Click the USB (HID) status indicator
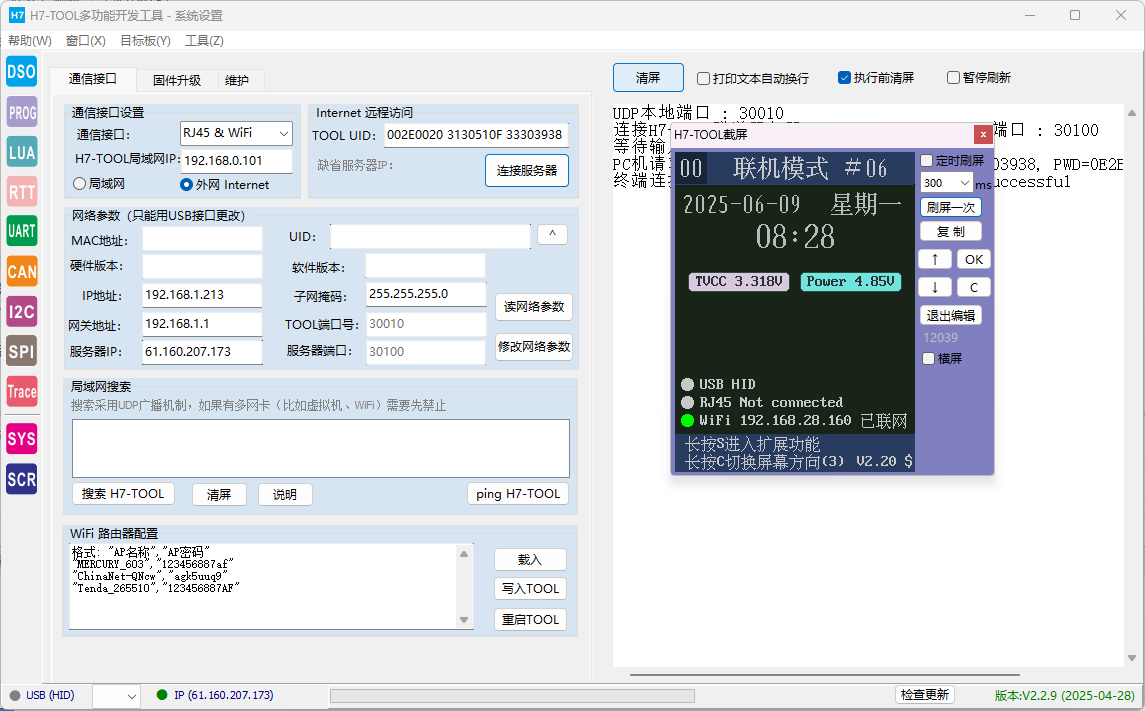Image resolution: width=1145 pixels, height=711 pixels. pyautogui.click(x=42, y=695)
